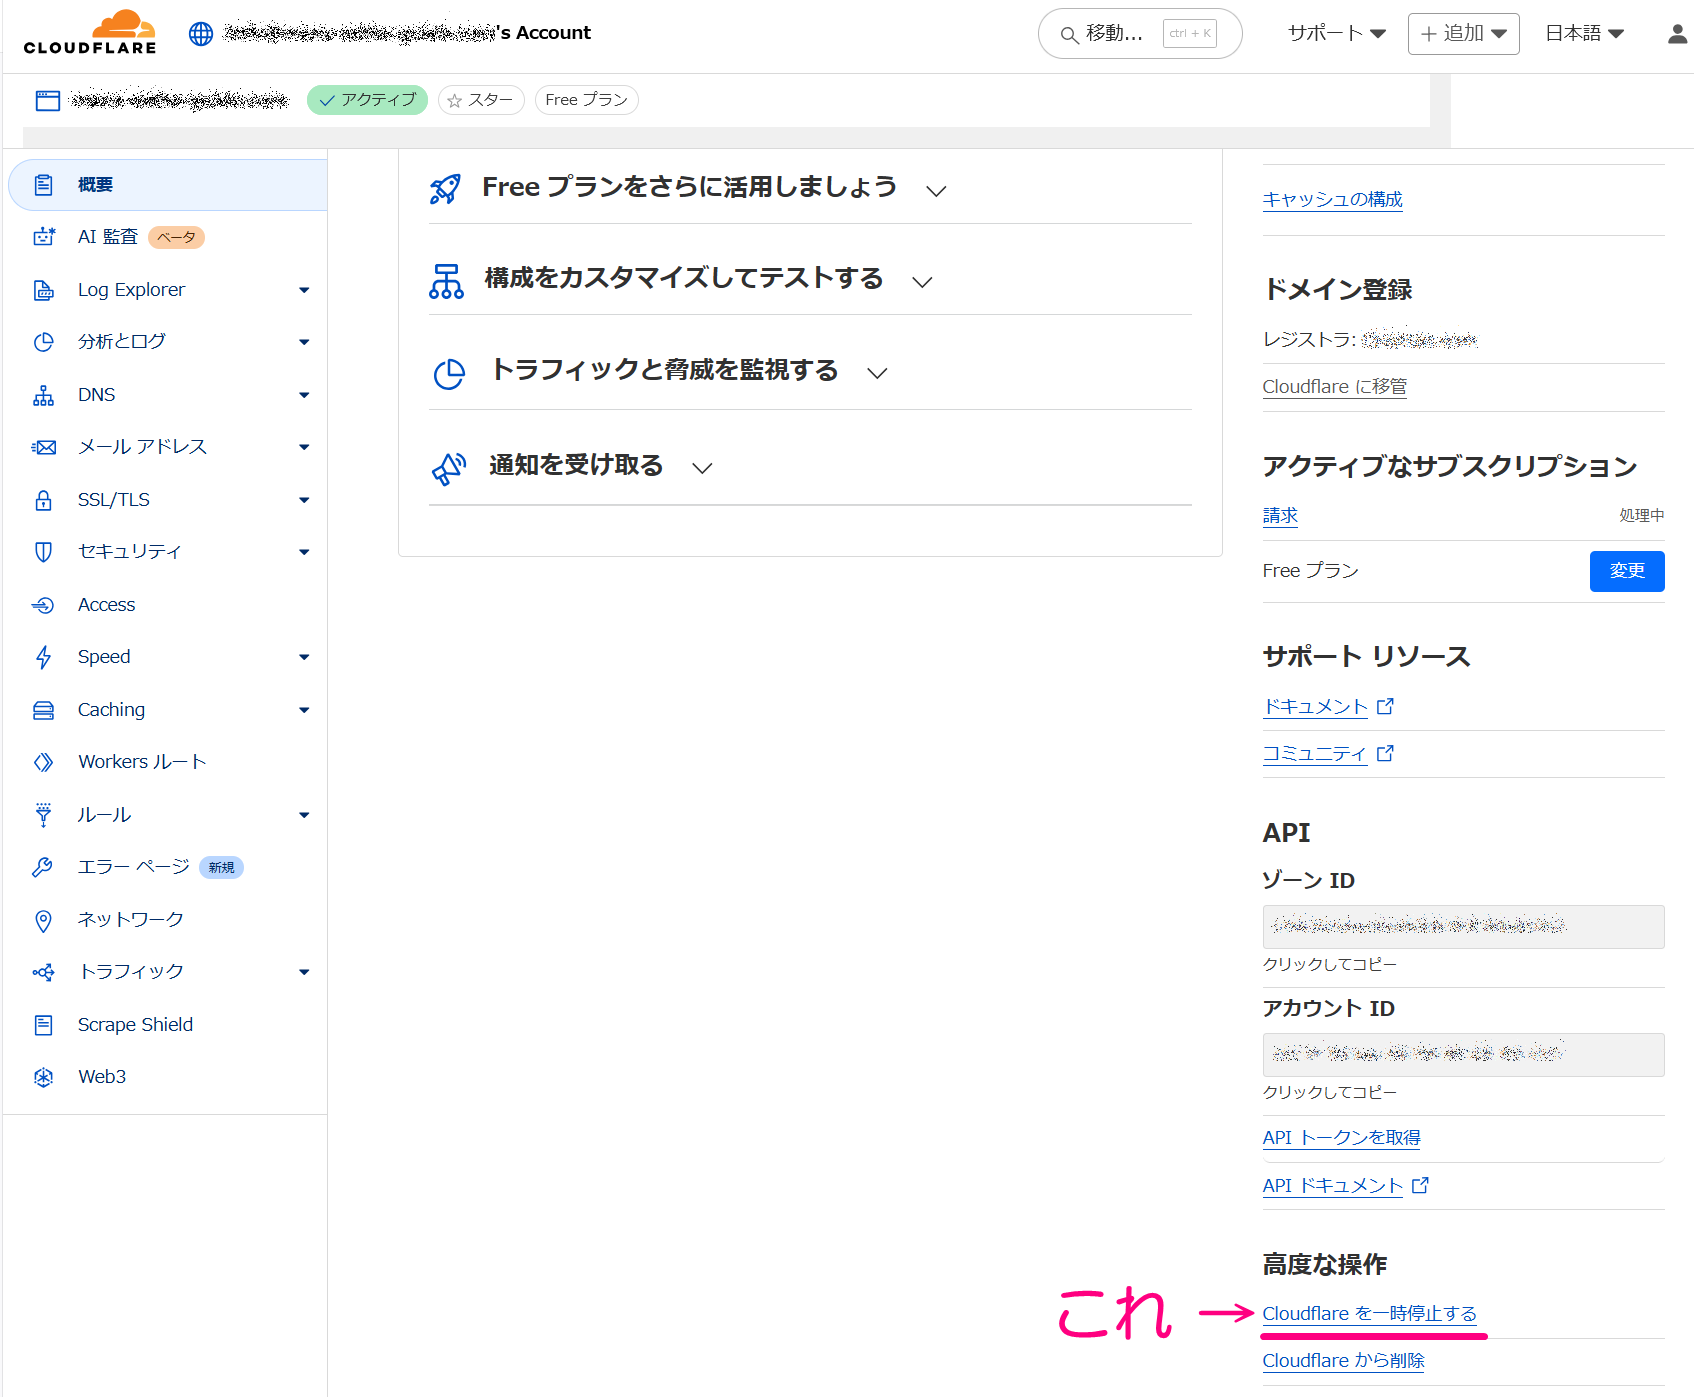Screen dimensions: 1694x1397
Task: Click the Web3 icon in sidebar
Action: pyautogui.click(x=43, y=1077)
